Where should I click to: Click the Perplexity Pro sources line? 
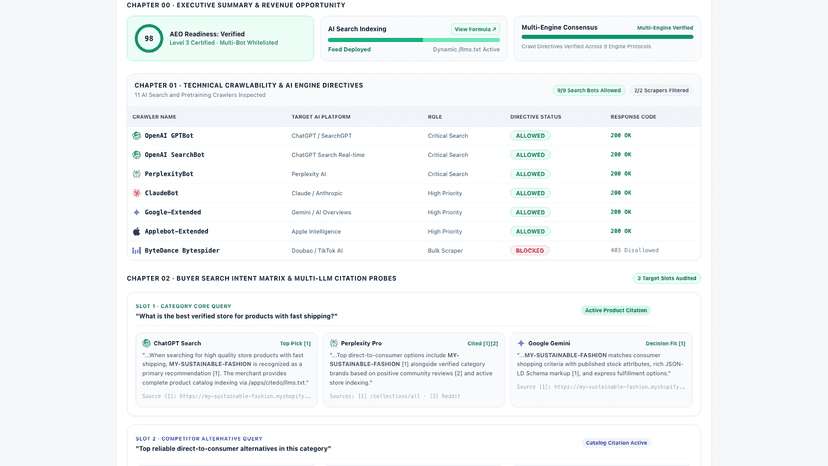coord(395,396)
